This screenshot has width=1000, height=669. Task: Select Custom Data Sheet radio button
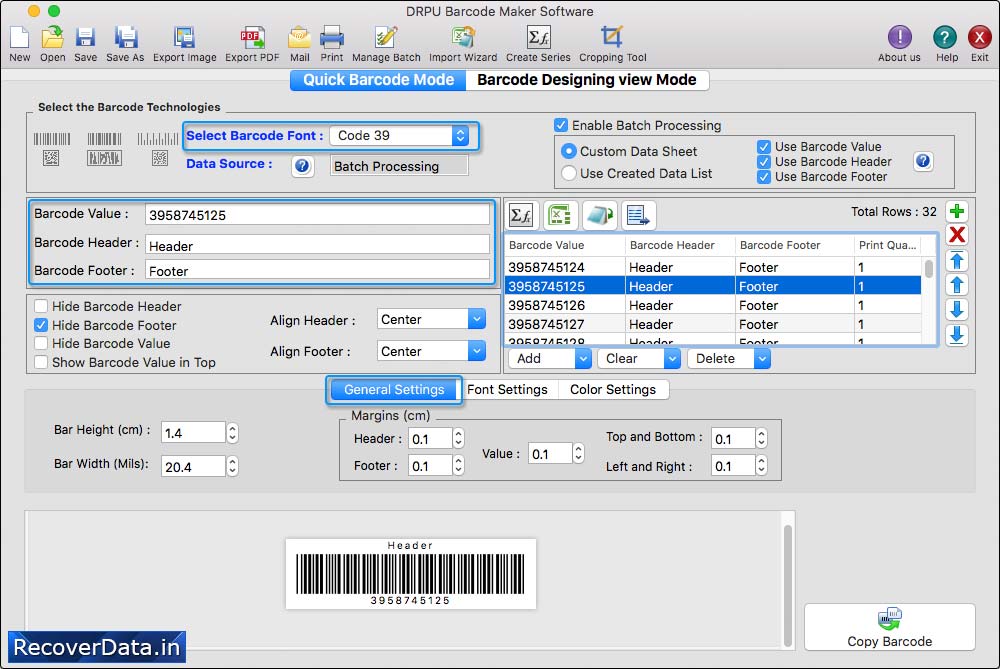click(x=568, y=152)
